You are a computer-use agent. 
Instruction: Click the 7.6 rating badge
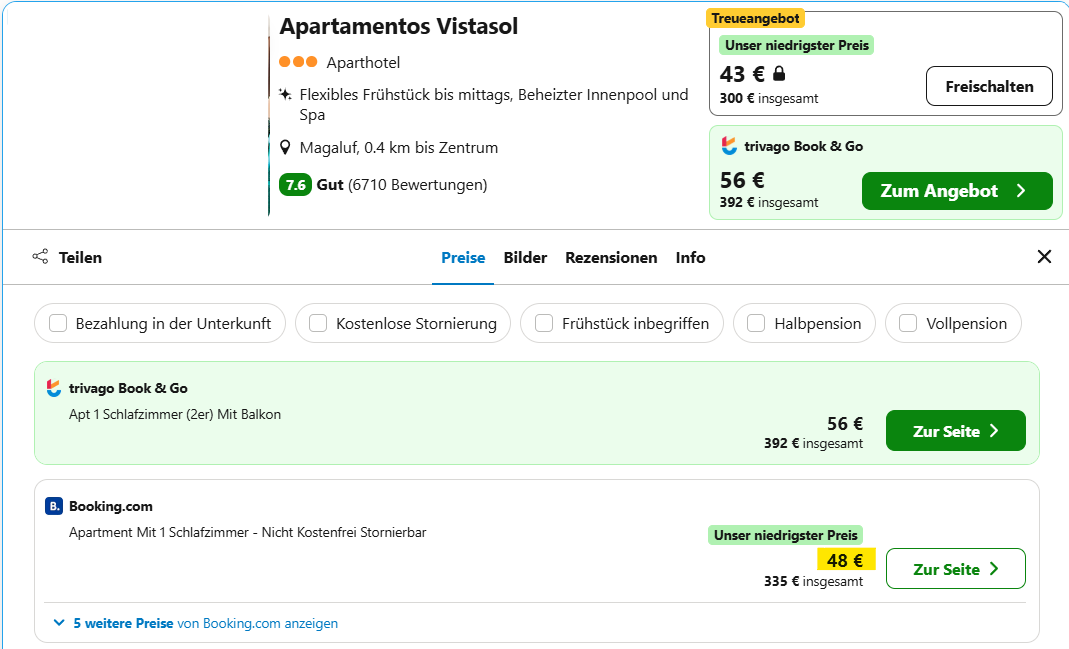(295, 185)
